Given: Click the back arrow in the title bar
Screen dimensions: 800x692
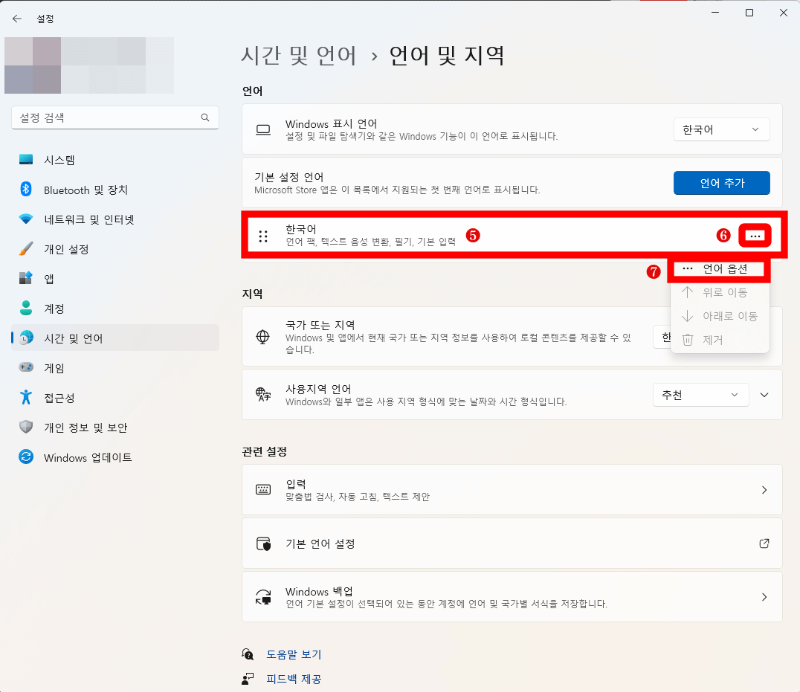Looking at the screenshot, I should coord(15,16).
